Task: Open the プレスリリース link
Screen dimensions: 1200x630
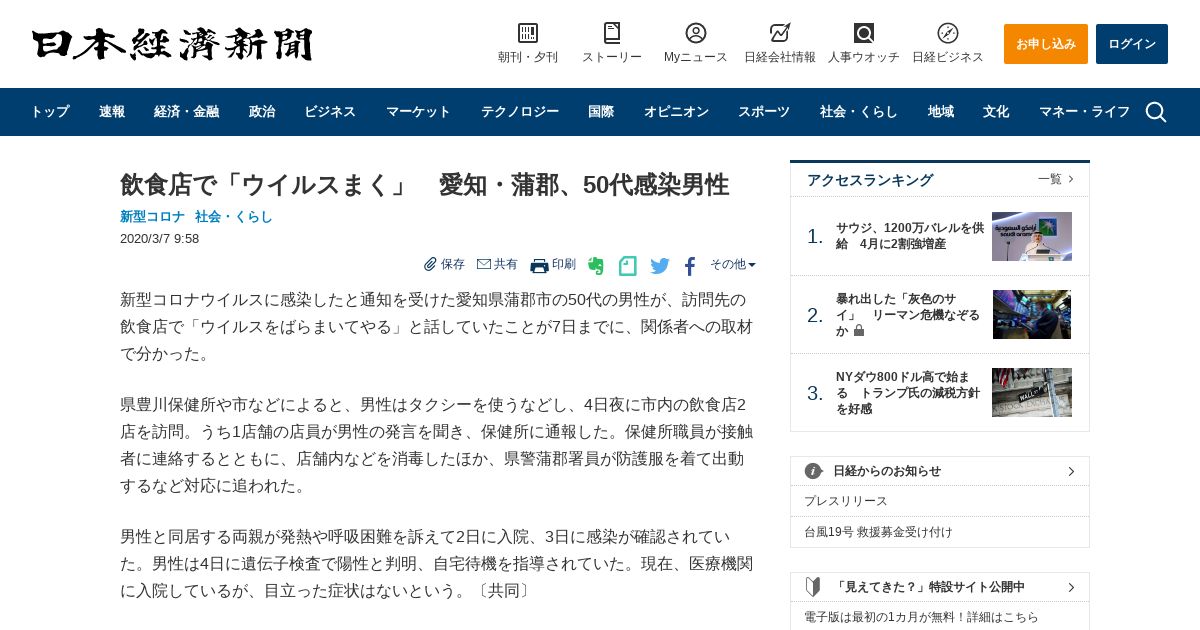Action: coord(846,501)
